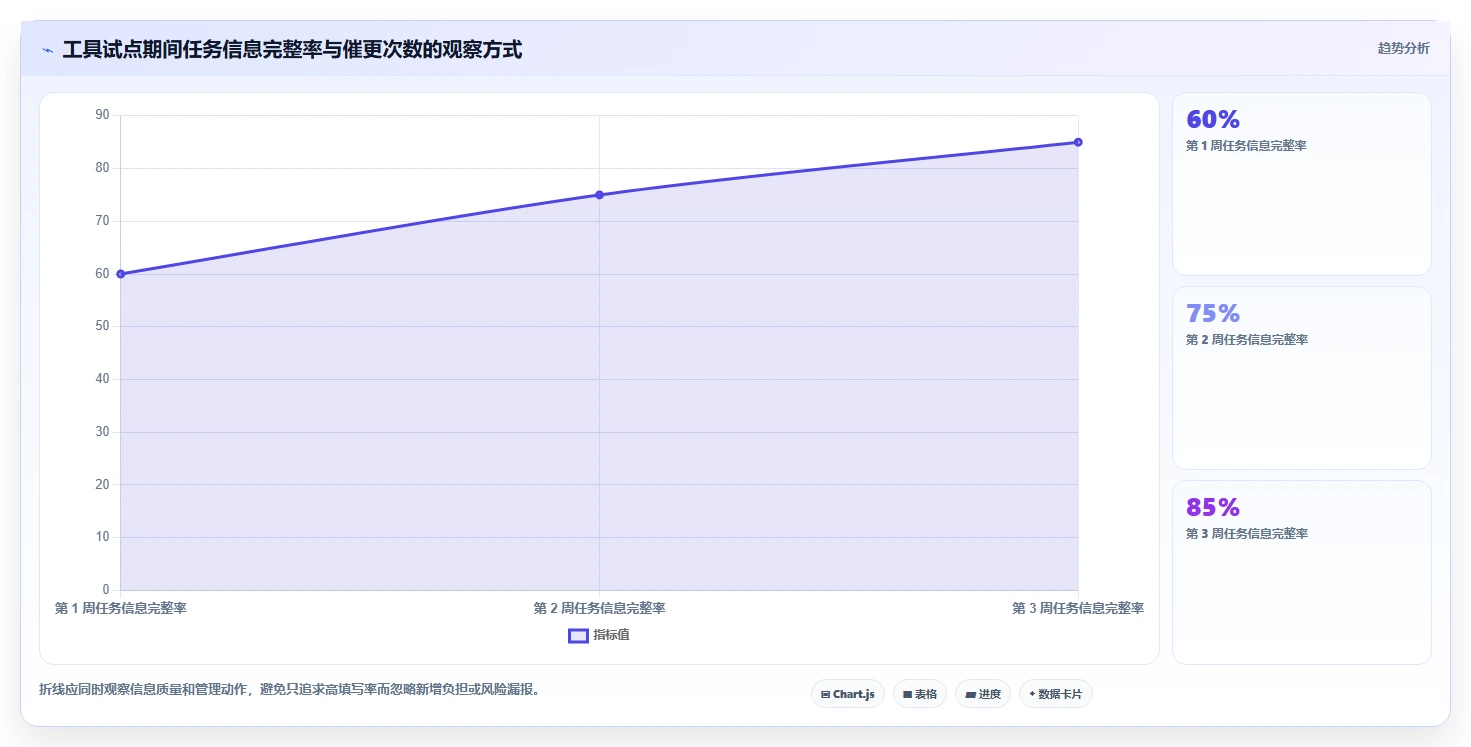Select the 进度 chip
1471x747 pixels.
(983, 694)
